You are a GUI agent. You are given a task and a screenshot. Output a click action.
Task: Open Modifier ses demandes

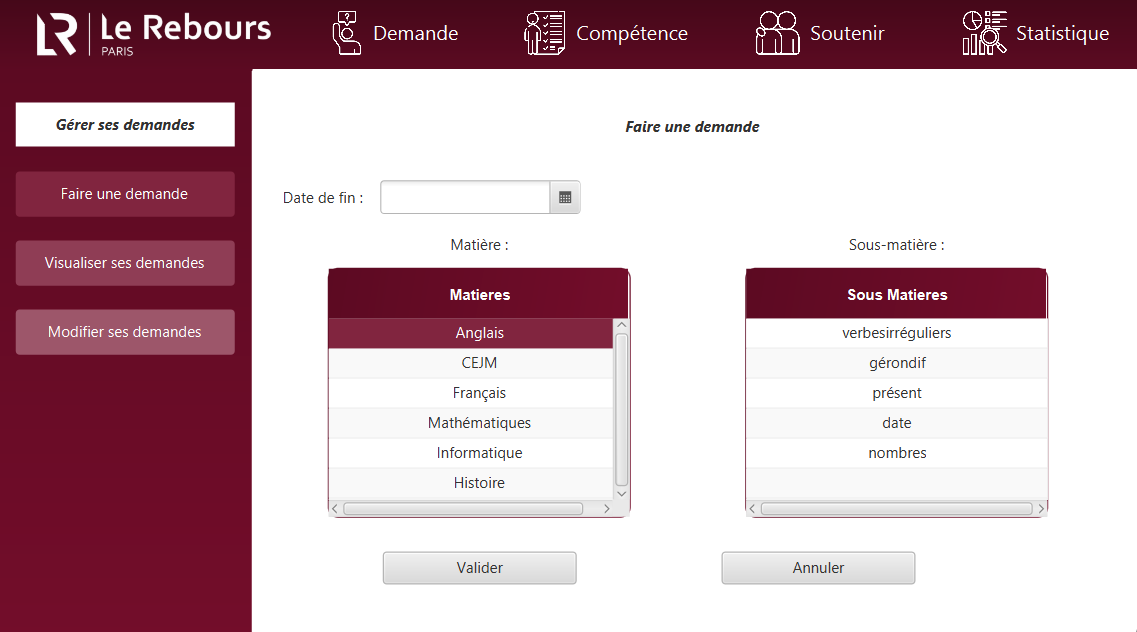pos(125,332)
